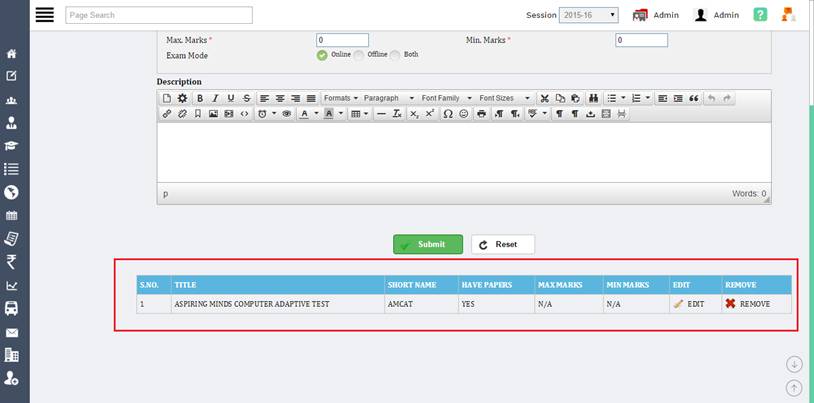The height and width of the screenshot is (403, 814).
Task: Click the green help question mark icon
Action: click(761, 15)
